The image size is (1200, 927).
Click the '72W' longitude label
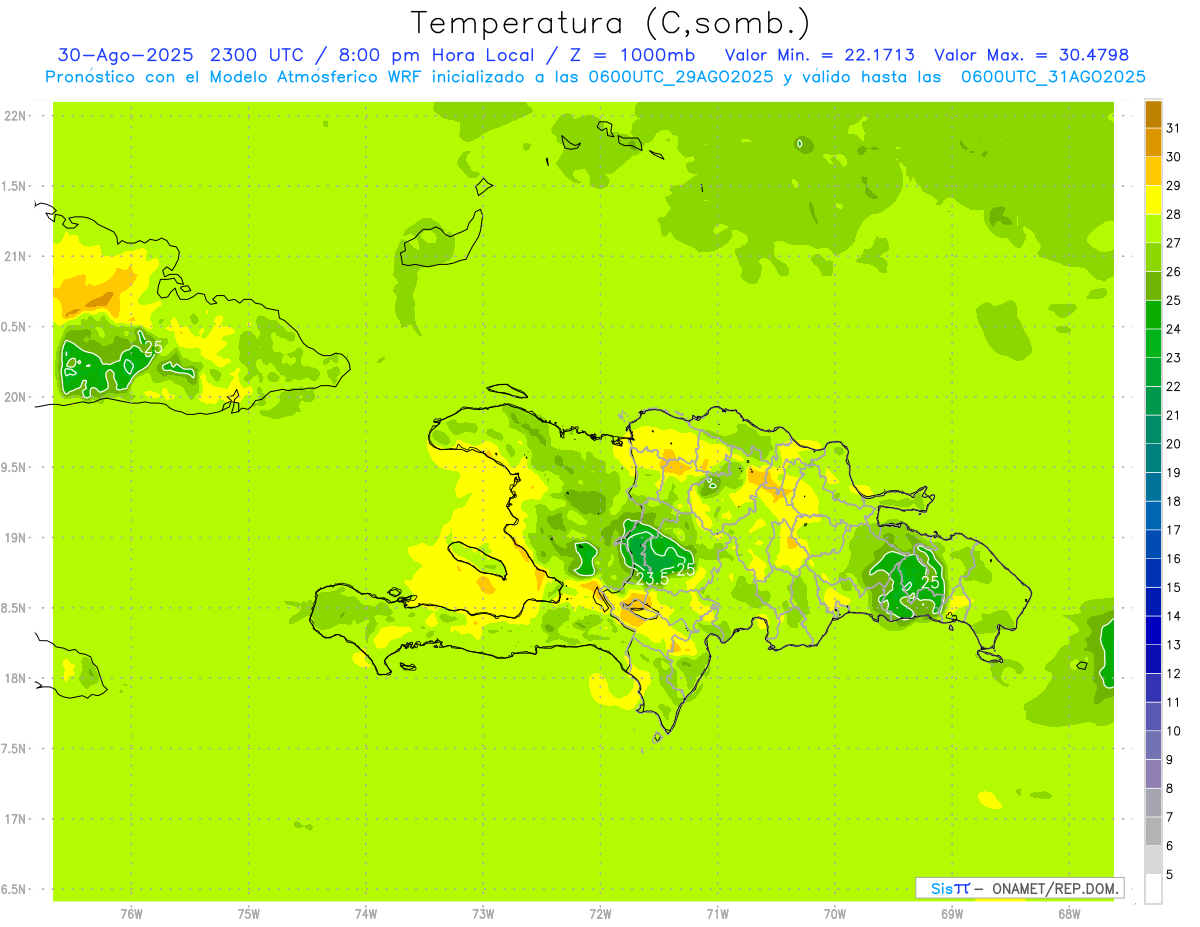click(601, 914)
